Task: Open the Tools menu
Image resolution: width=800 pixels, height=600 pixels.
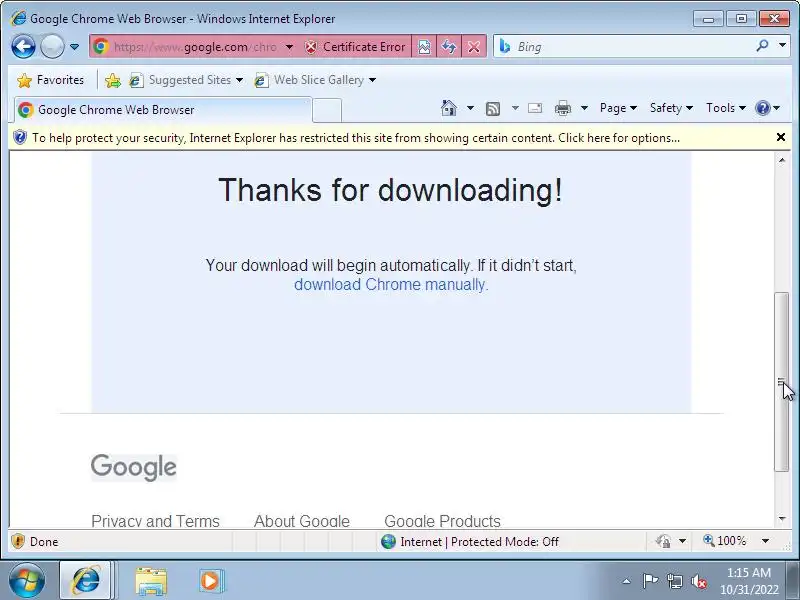Action: (x=726, y=108)
